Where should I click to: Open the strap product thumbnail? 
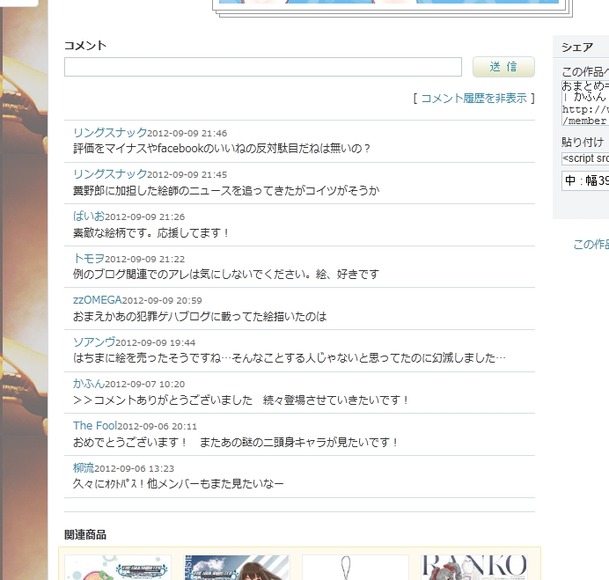[355, 567]
